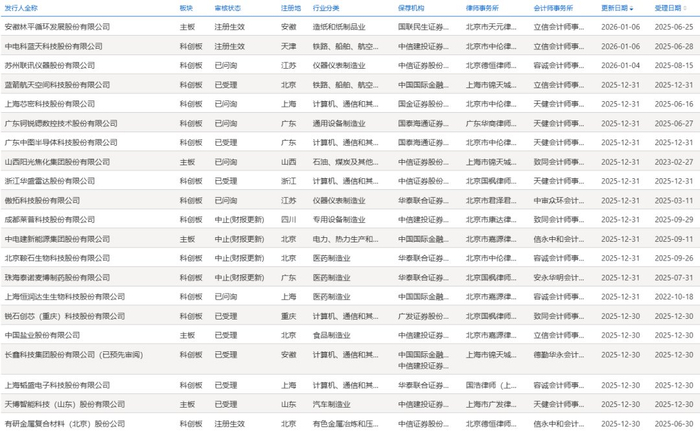Viewport: 700px width, 431px height.
Task: Click the 审核状态 column header
Action: (228, 8)
